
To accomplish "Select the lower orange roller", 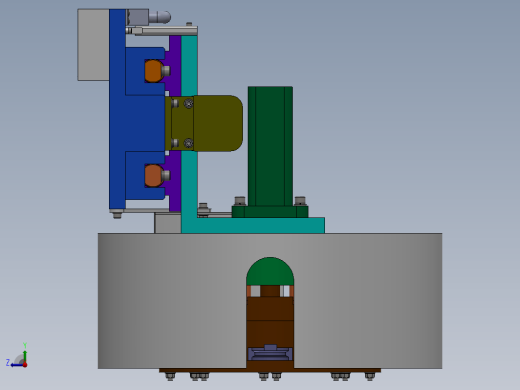I will [153, 175].
